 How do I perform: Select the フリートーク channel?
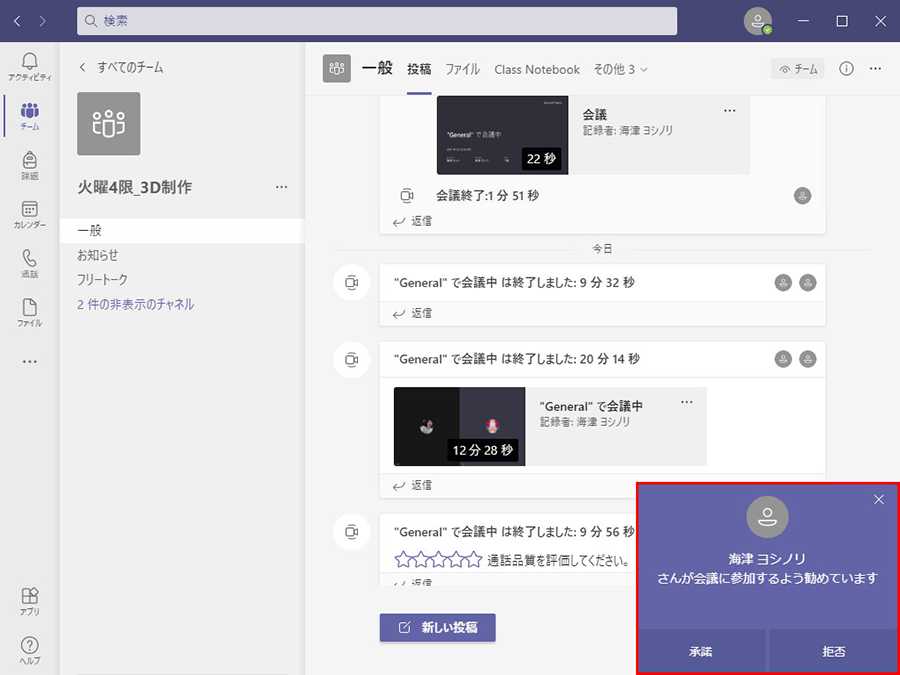pos(182,280)
